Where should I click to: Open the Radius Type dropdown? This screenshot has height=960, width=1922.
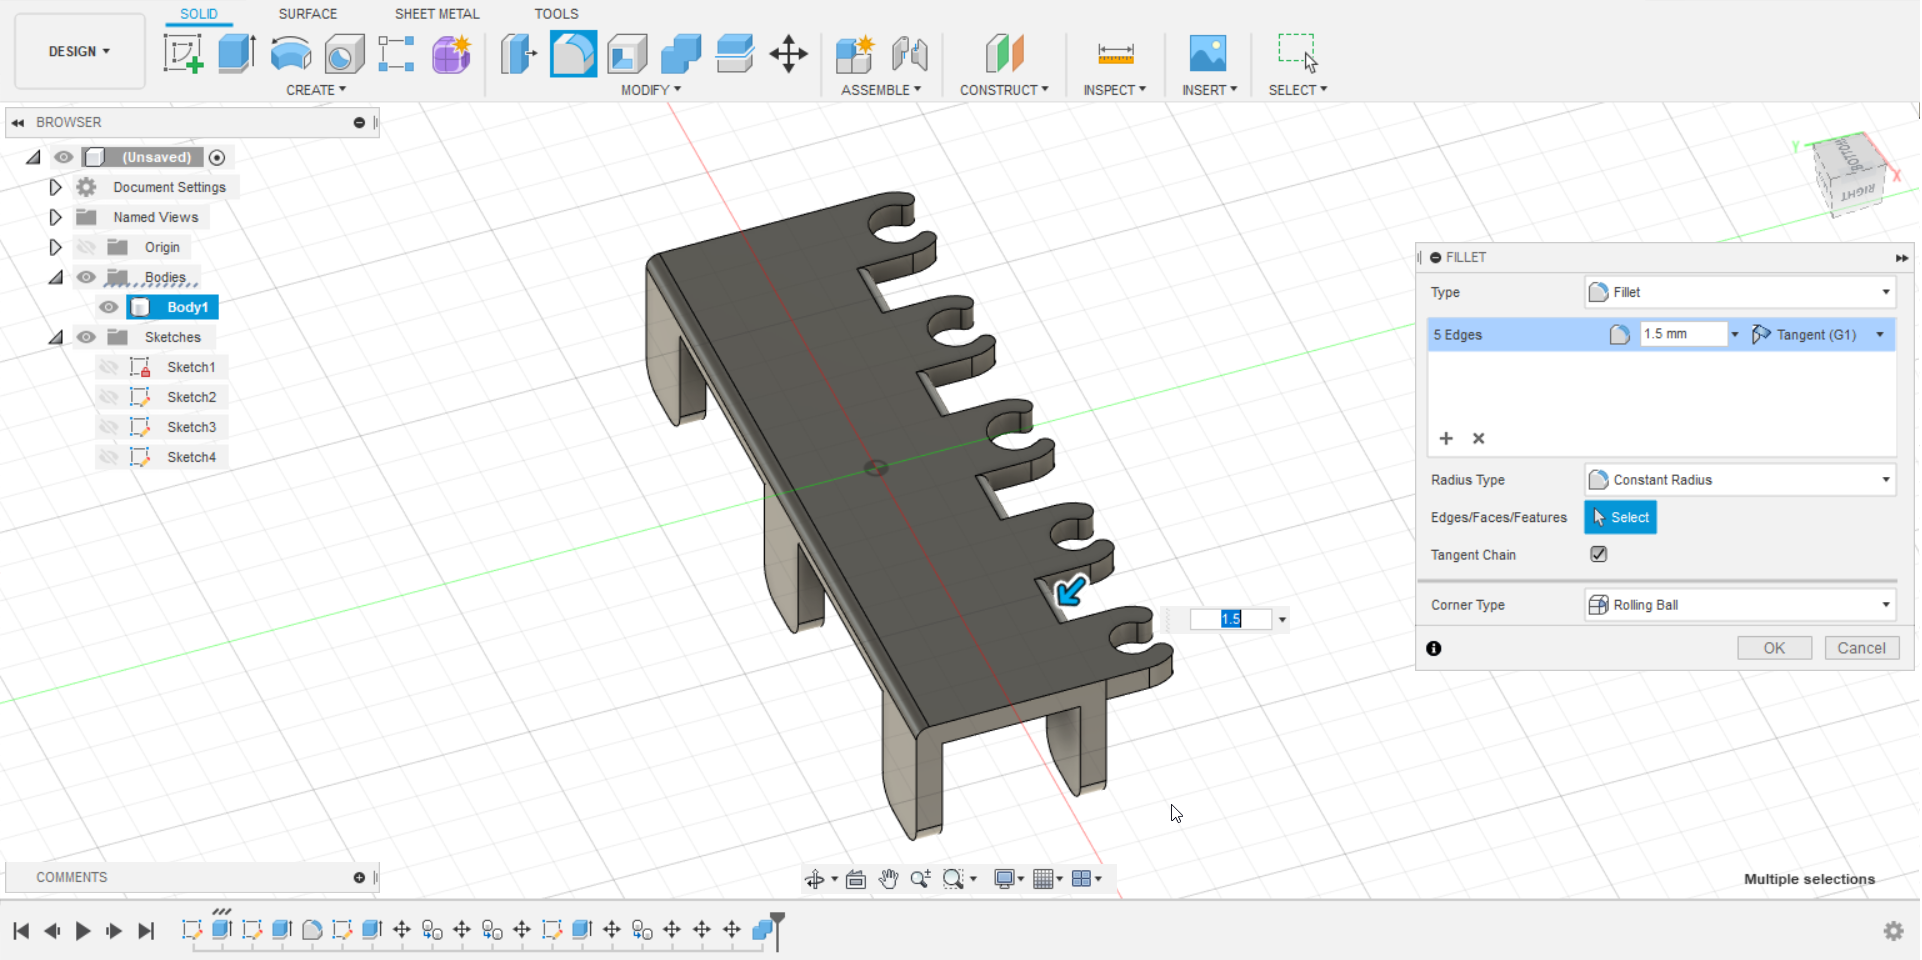(x=1739, y=480)
